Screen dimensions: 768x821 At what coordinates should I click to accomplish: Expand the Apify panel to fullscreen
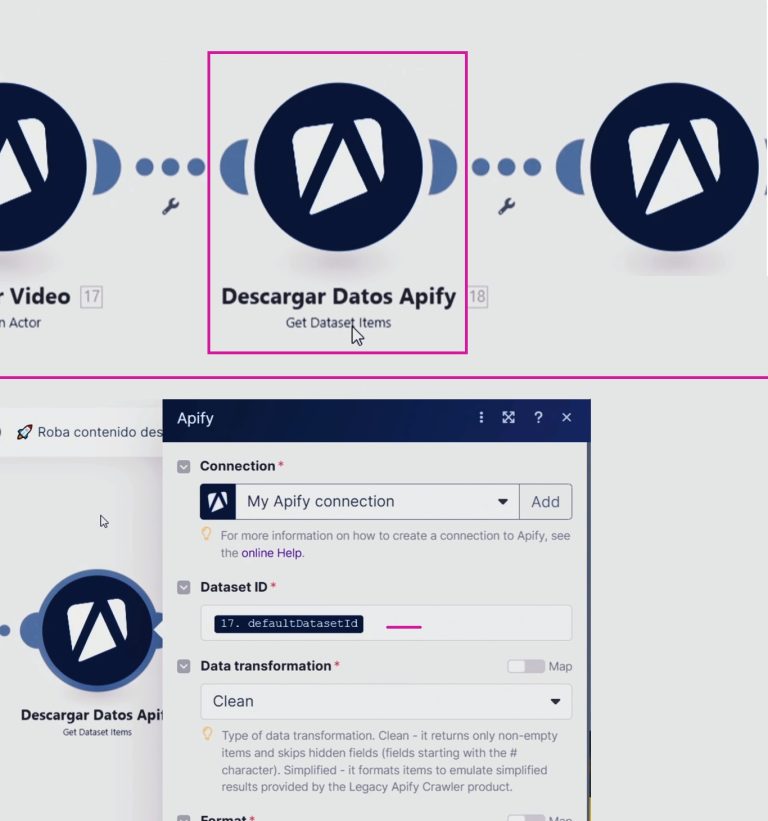(x=509, y=418)
